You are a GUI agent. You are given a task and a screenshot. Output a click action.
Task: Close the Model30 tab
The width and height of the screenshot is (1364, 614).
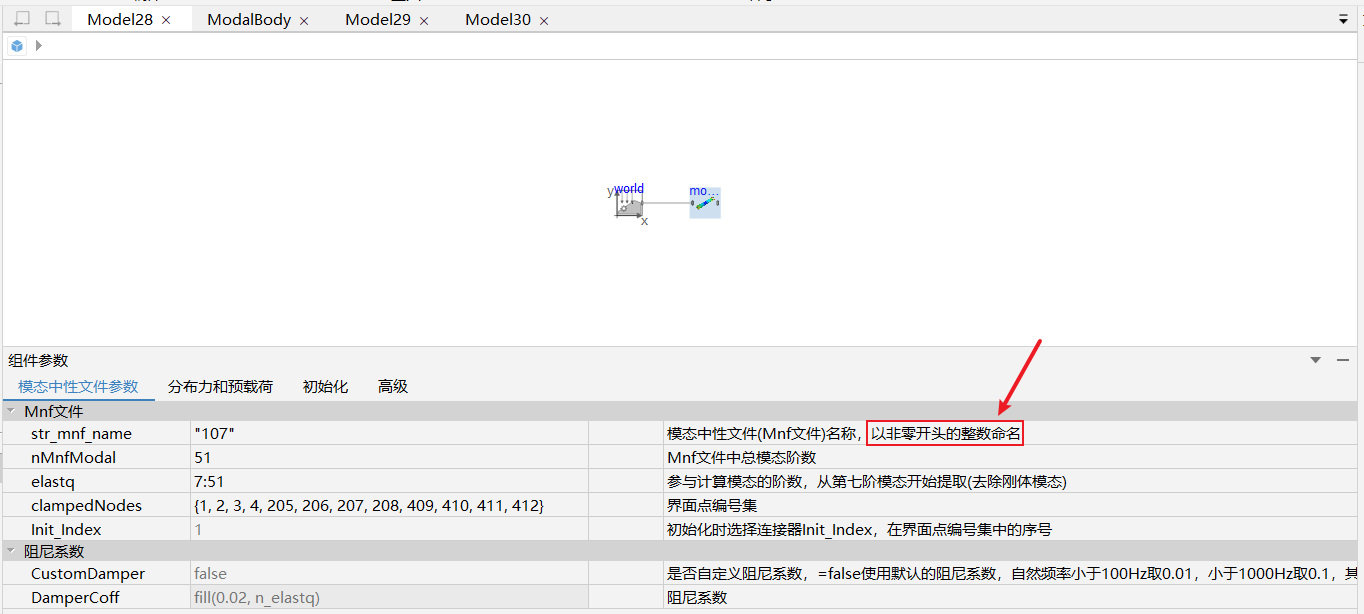pos(544,20)
